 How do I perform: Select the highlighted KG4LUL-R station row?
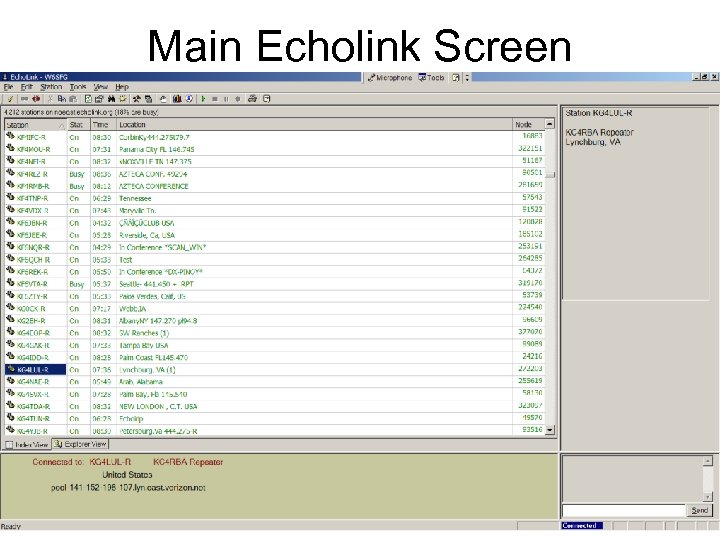[274, 370]
